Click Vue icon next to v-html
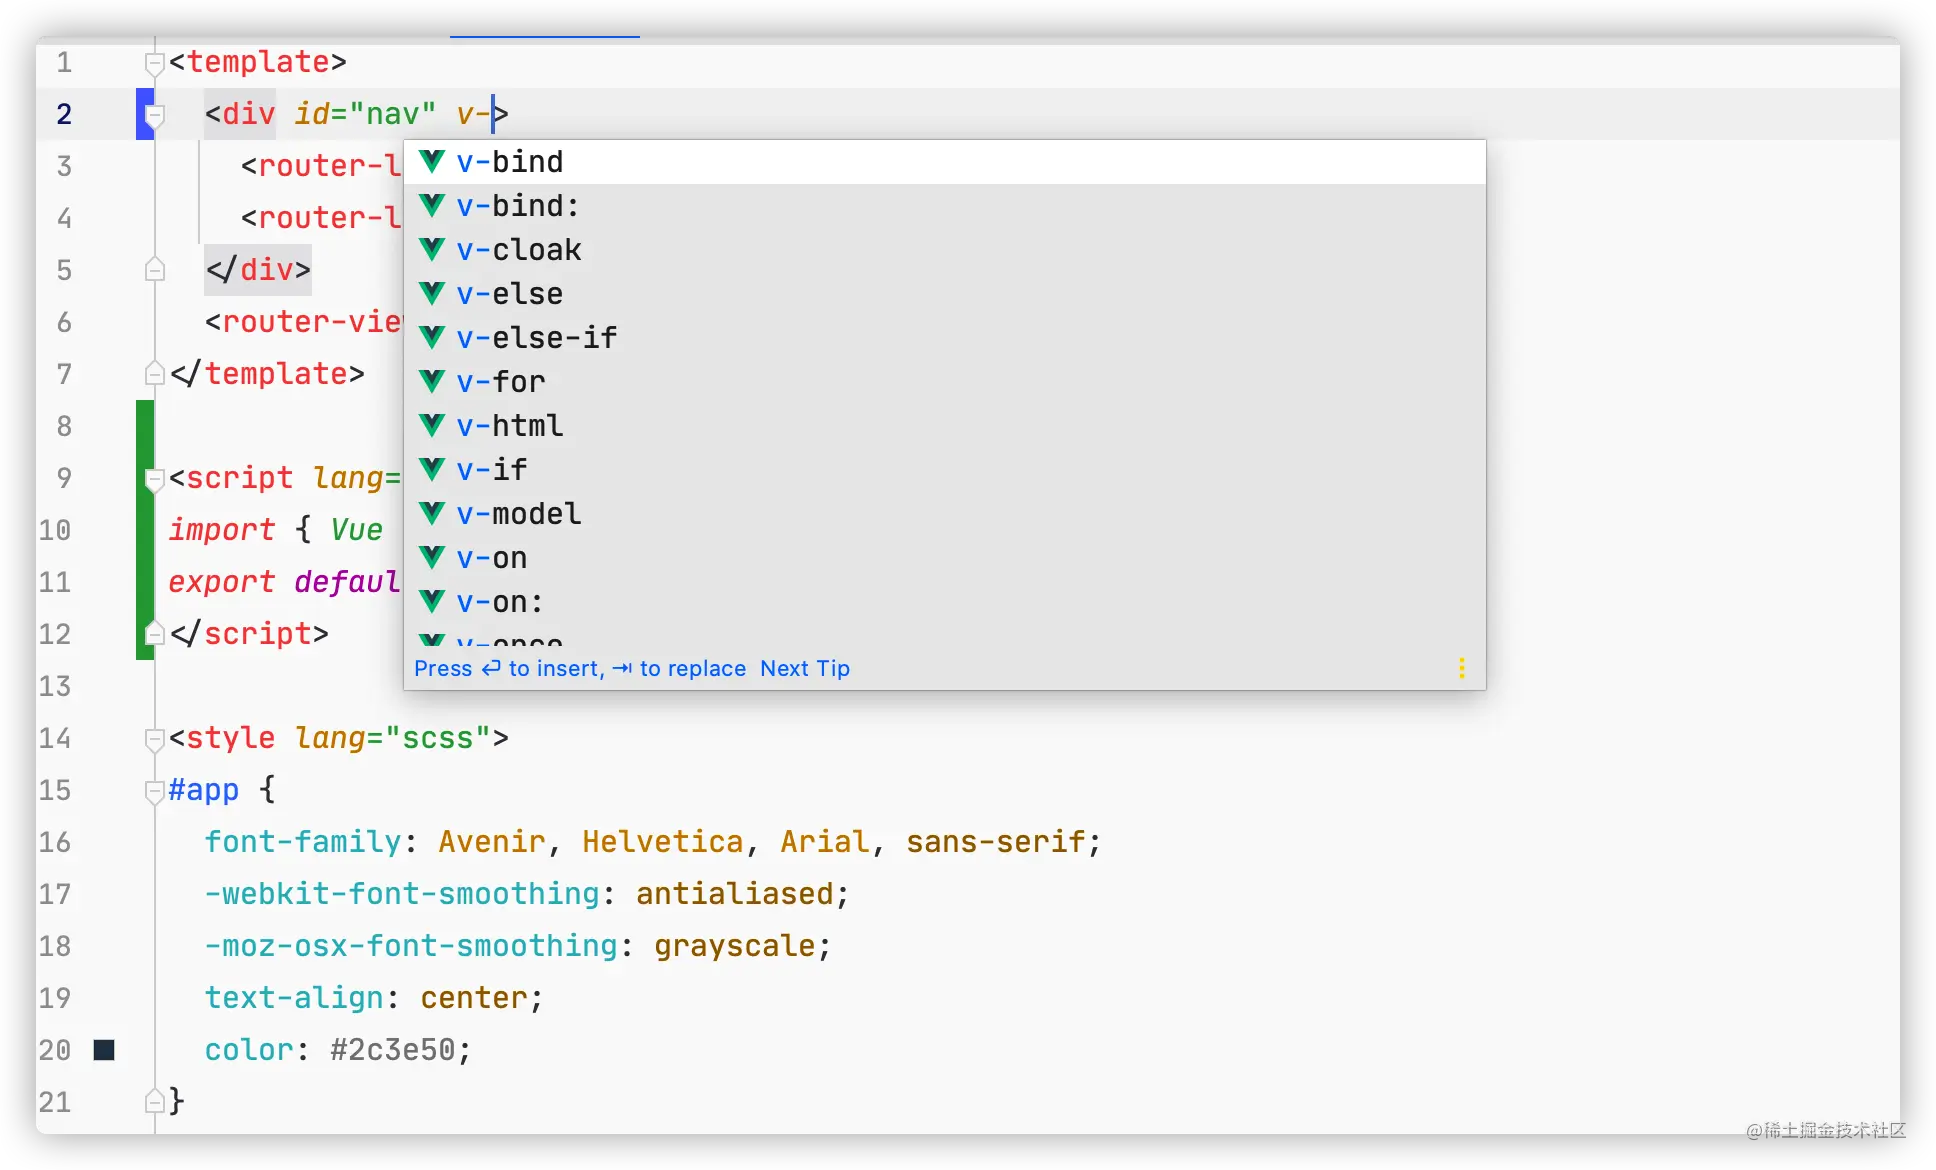This screenshot has width=1936, height=1170. [432, 425]
